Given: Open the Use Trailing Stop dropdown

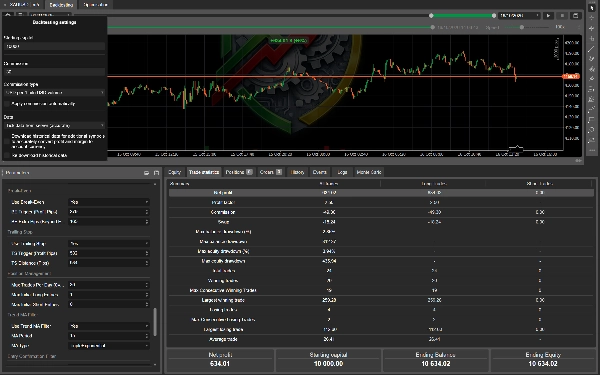Looking at the screenshot, I should [x=109, y=243].
